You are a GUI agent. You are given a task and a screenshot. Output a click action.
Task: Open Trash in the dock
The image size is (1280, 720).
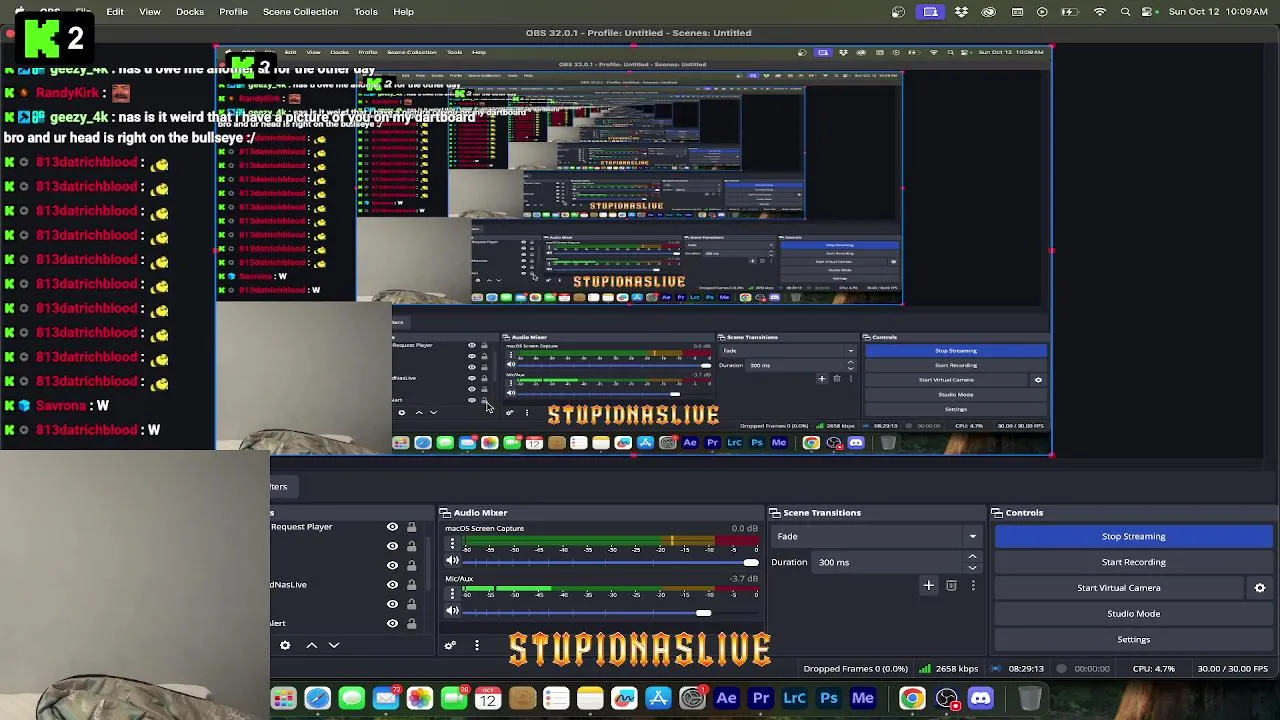[x=1030, y=699]
